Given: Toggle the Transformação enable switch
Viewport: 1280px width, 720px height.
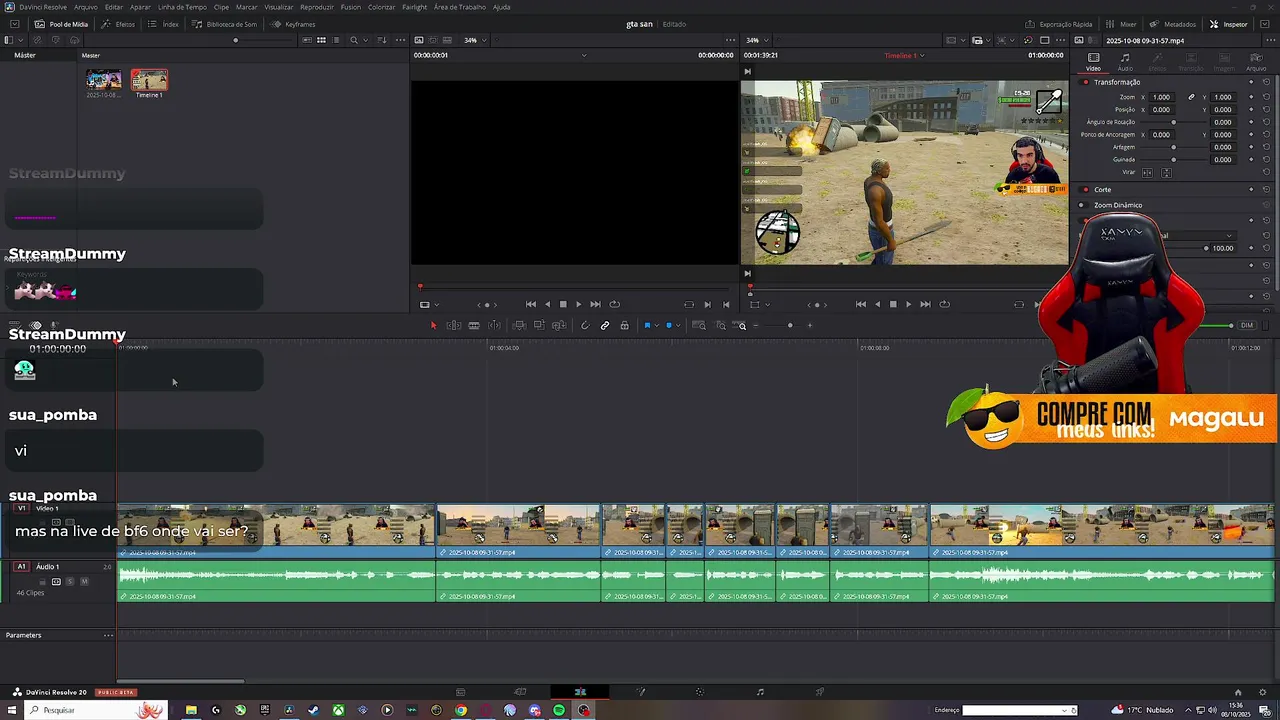Looking at the screenshot, I should point(1086,82).
